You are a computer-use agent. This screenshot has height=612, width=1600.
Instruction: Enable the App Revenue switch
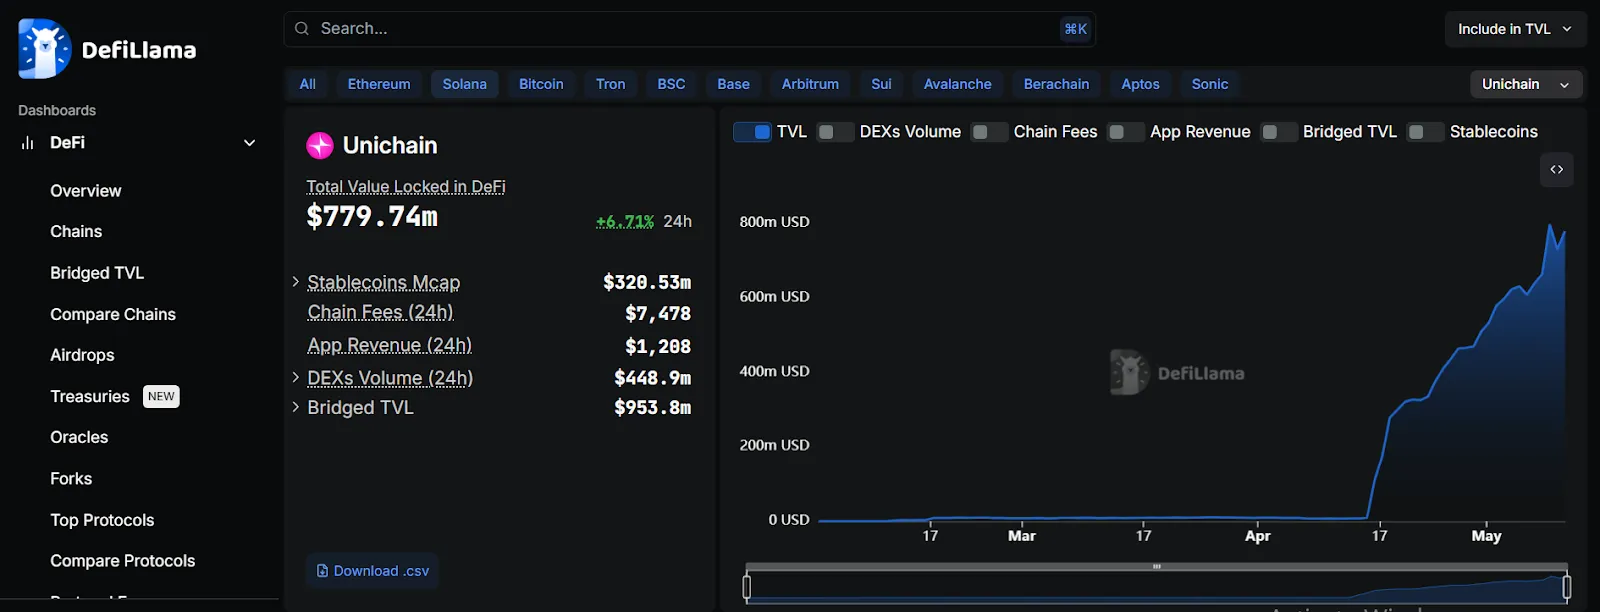point(1126,132)
